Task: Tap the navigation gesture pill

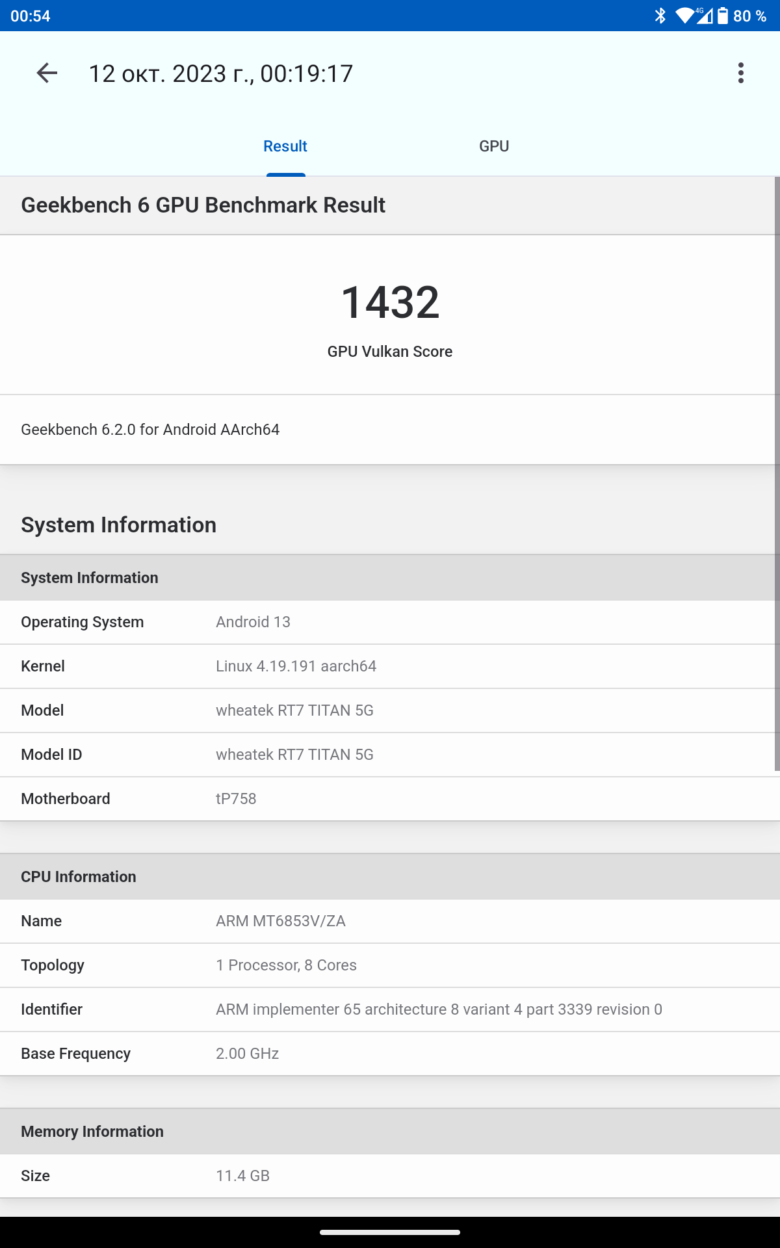Action: coord(390,1232)
